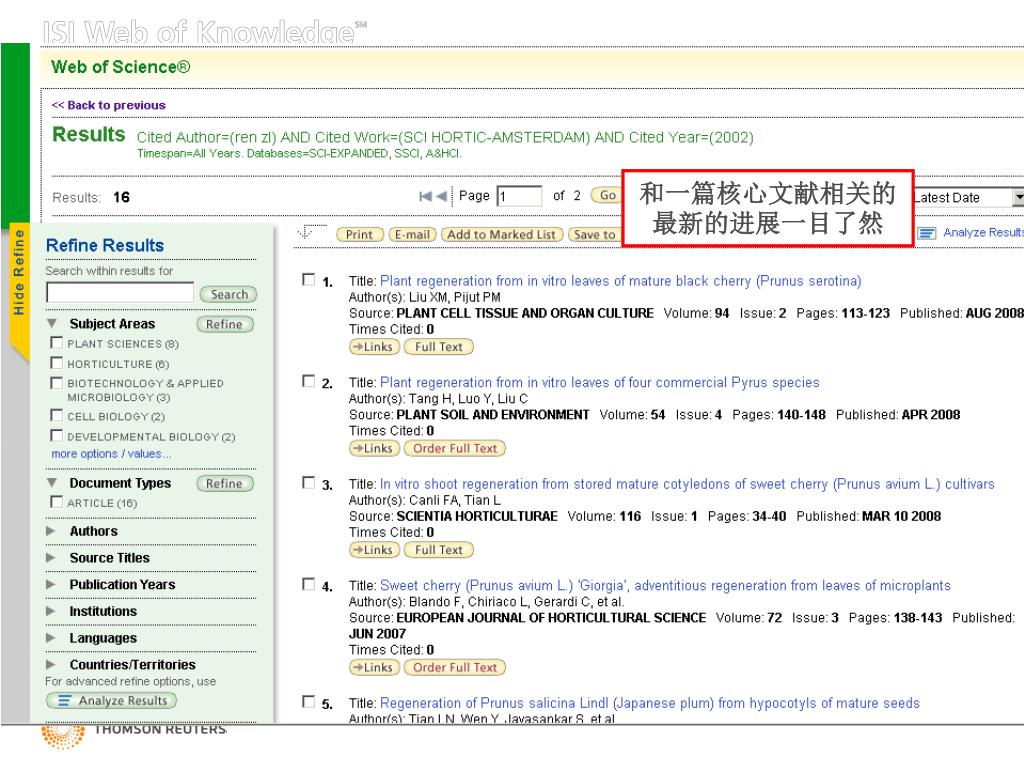1024x768 pixels.
Task: Open the Latest Date sort dropdown
Action: pos(1017,197)
